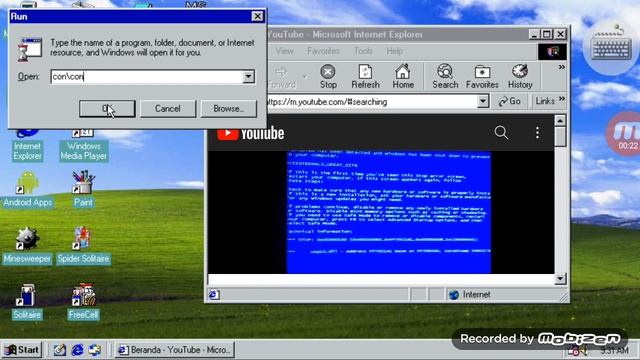Tap the floating keyboard overlay icon
This screenshot has width=640, height=360.
pyautogui.click(x=611, y=47)
